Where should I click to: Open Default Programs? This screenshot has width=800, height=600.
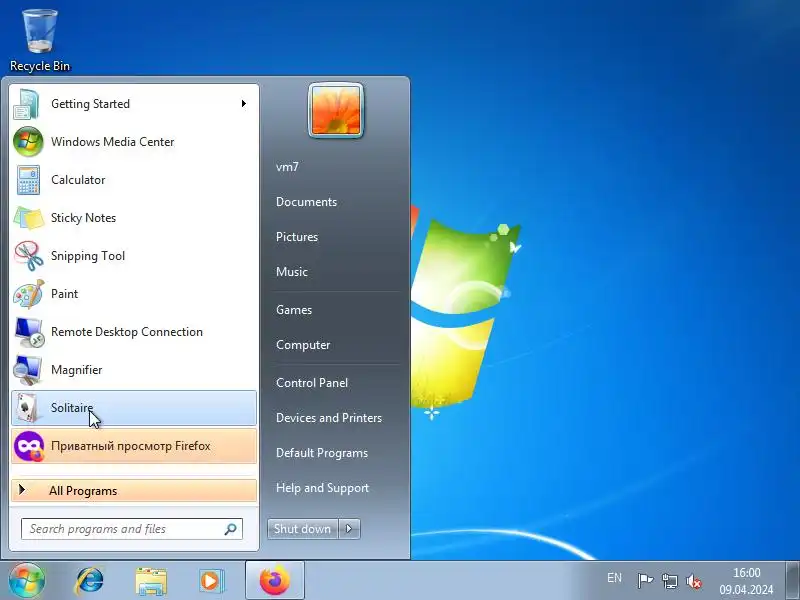[321, 453]
